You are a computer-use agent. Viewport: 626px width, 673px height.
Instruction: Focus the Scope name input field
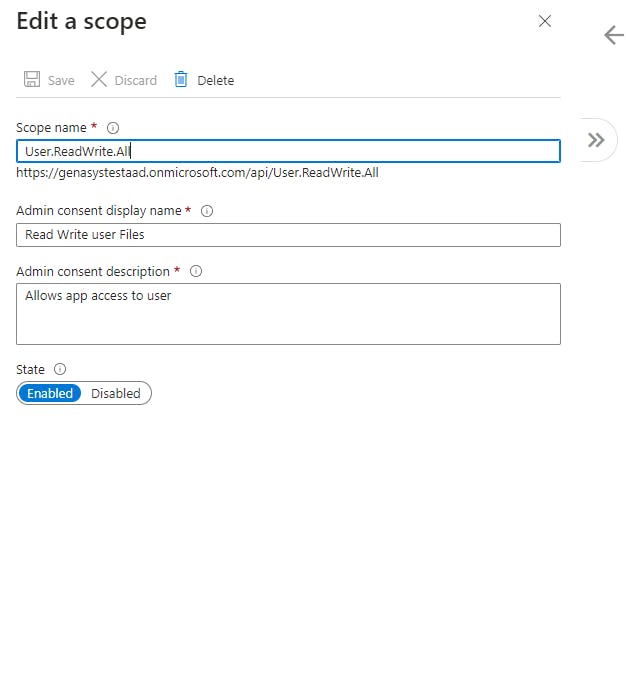click(x=288, y=151)
